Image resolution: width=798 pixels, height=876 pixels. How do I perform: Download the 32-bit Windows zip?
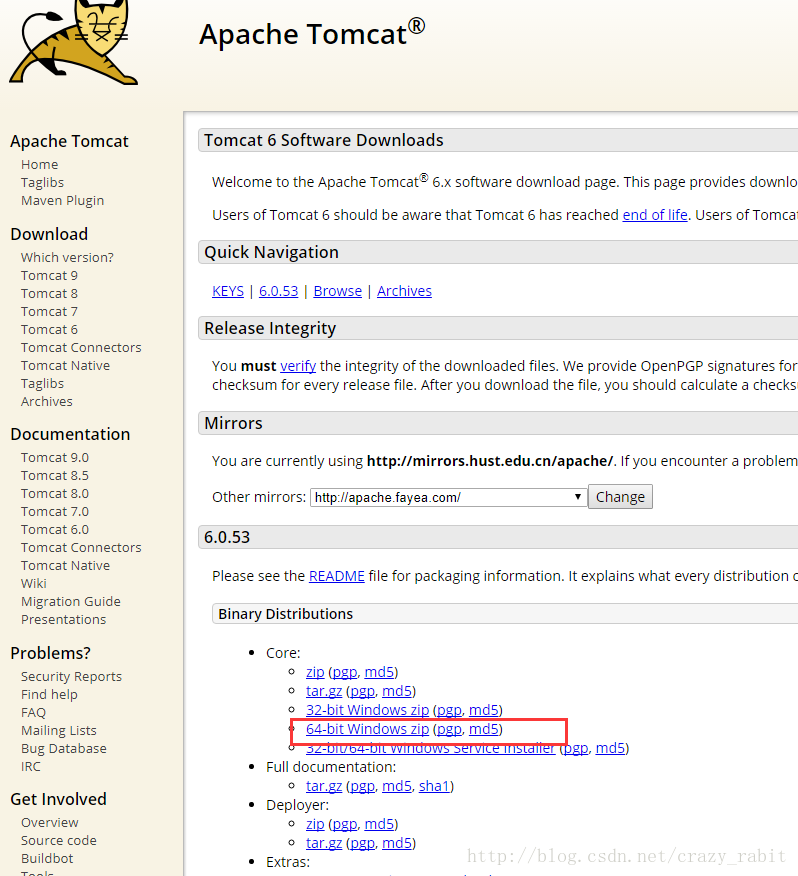[367, 710]
